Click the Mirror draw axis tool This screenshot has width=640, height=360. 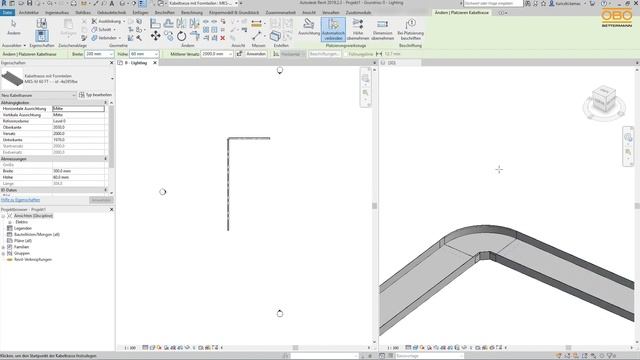[194, 23]
